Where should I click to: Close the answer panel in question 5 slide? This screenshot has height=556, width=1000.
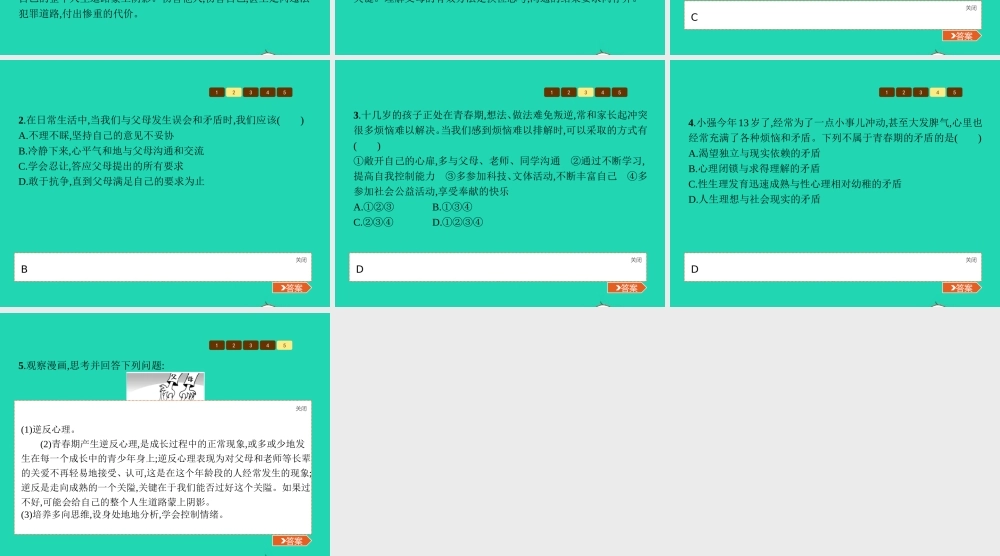[x=302, y=409]
